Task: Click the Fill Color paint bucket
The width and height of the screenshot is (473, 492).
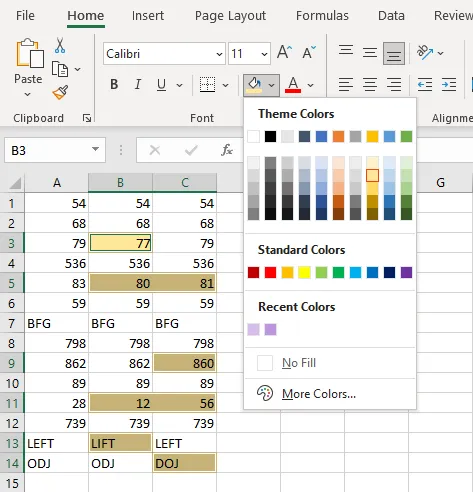Action: (255, 85)
